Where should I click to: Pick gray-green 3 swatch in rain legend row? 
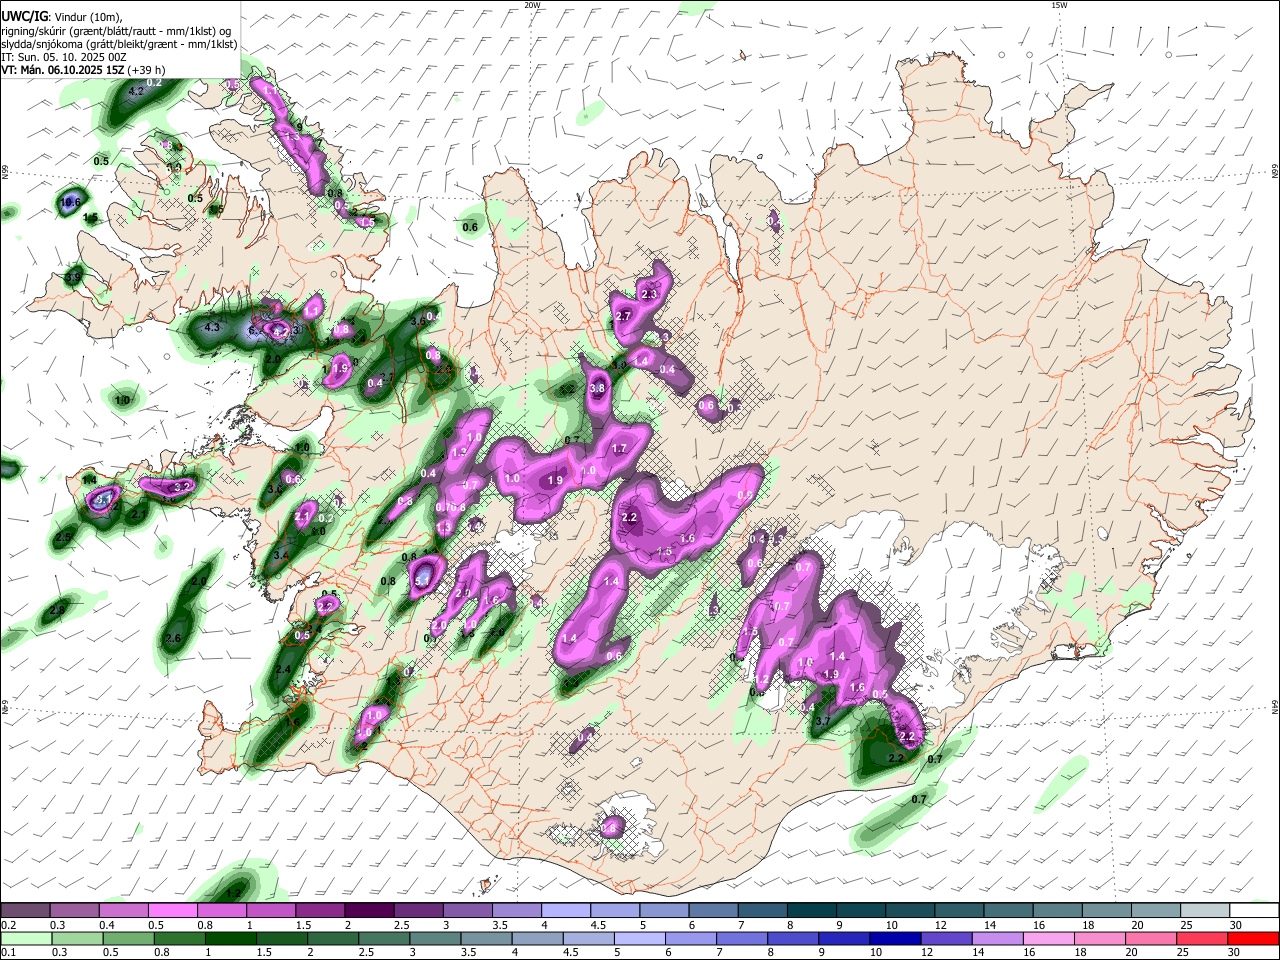pos(435,938)
